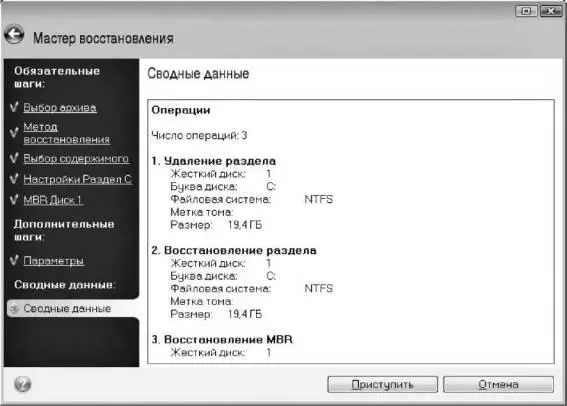Maximize the wizard window
Image resolution: width=567 pixels, height=406 pixels.
526,11
